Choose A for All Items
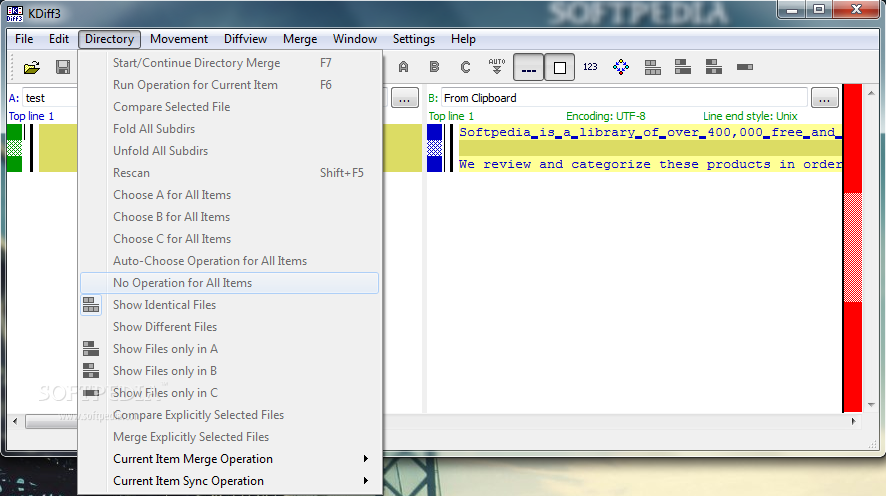886x496 pixels. [x=229, y=195]
